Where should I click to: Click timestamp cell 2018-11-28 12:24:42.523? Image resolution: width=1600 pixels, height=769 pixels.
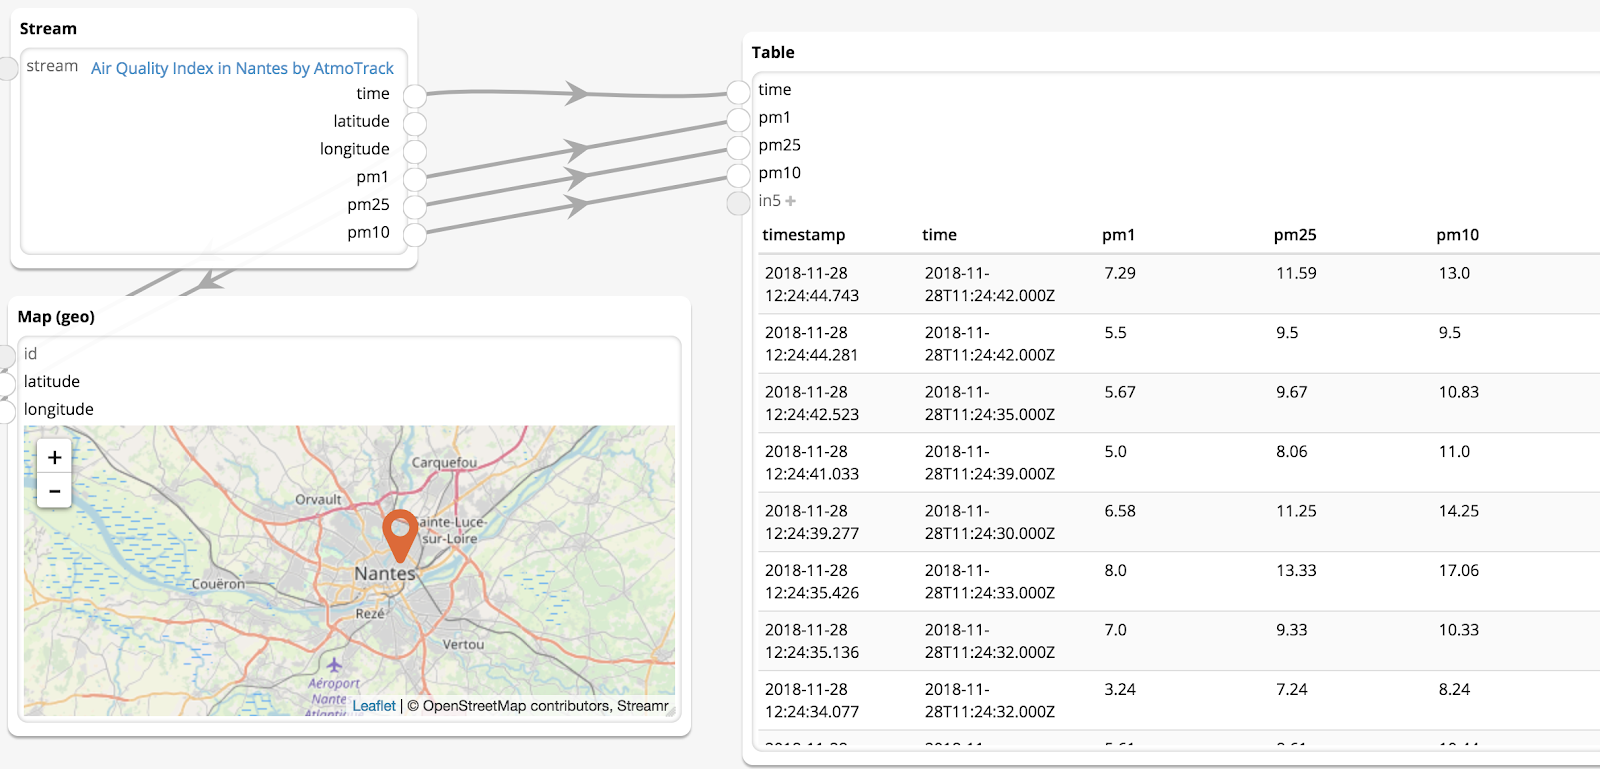(x=812, y=403)
